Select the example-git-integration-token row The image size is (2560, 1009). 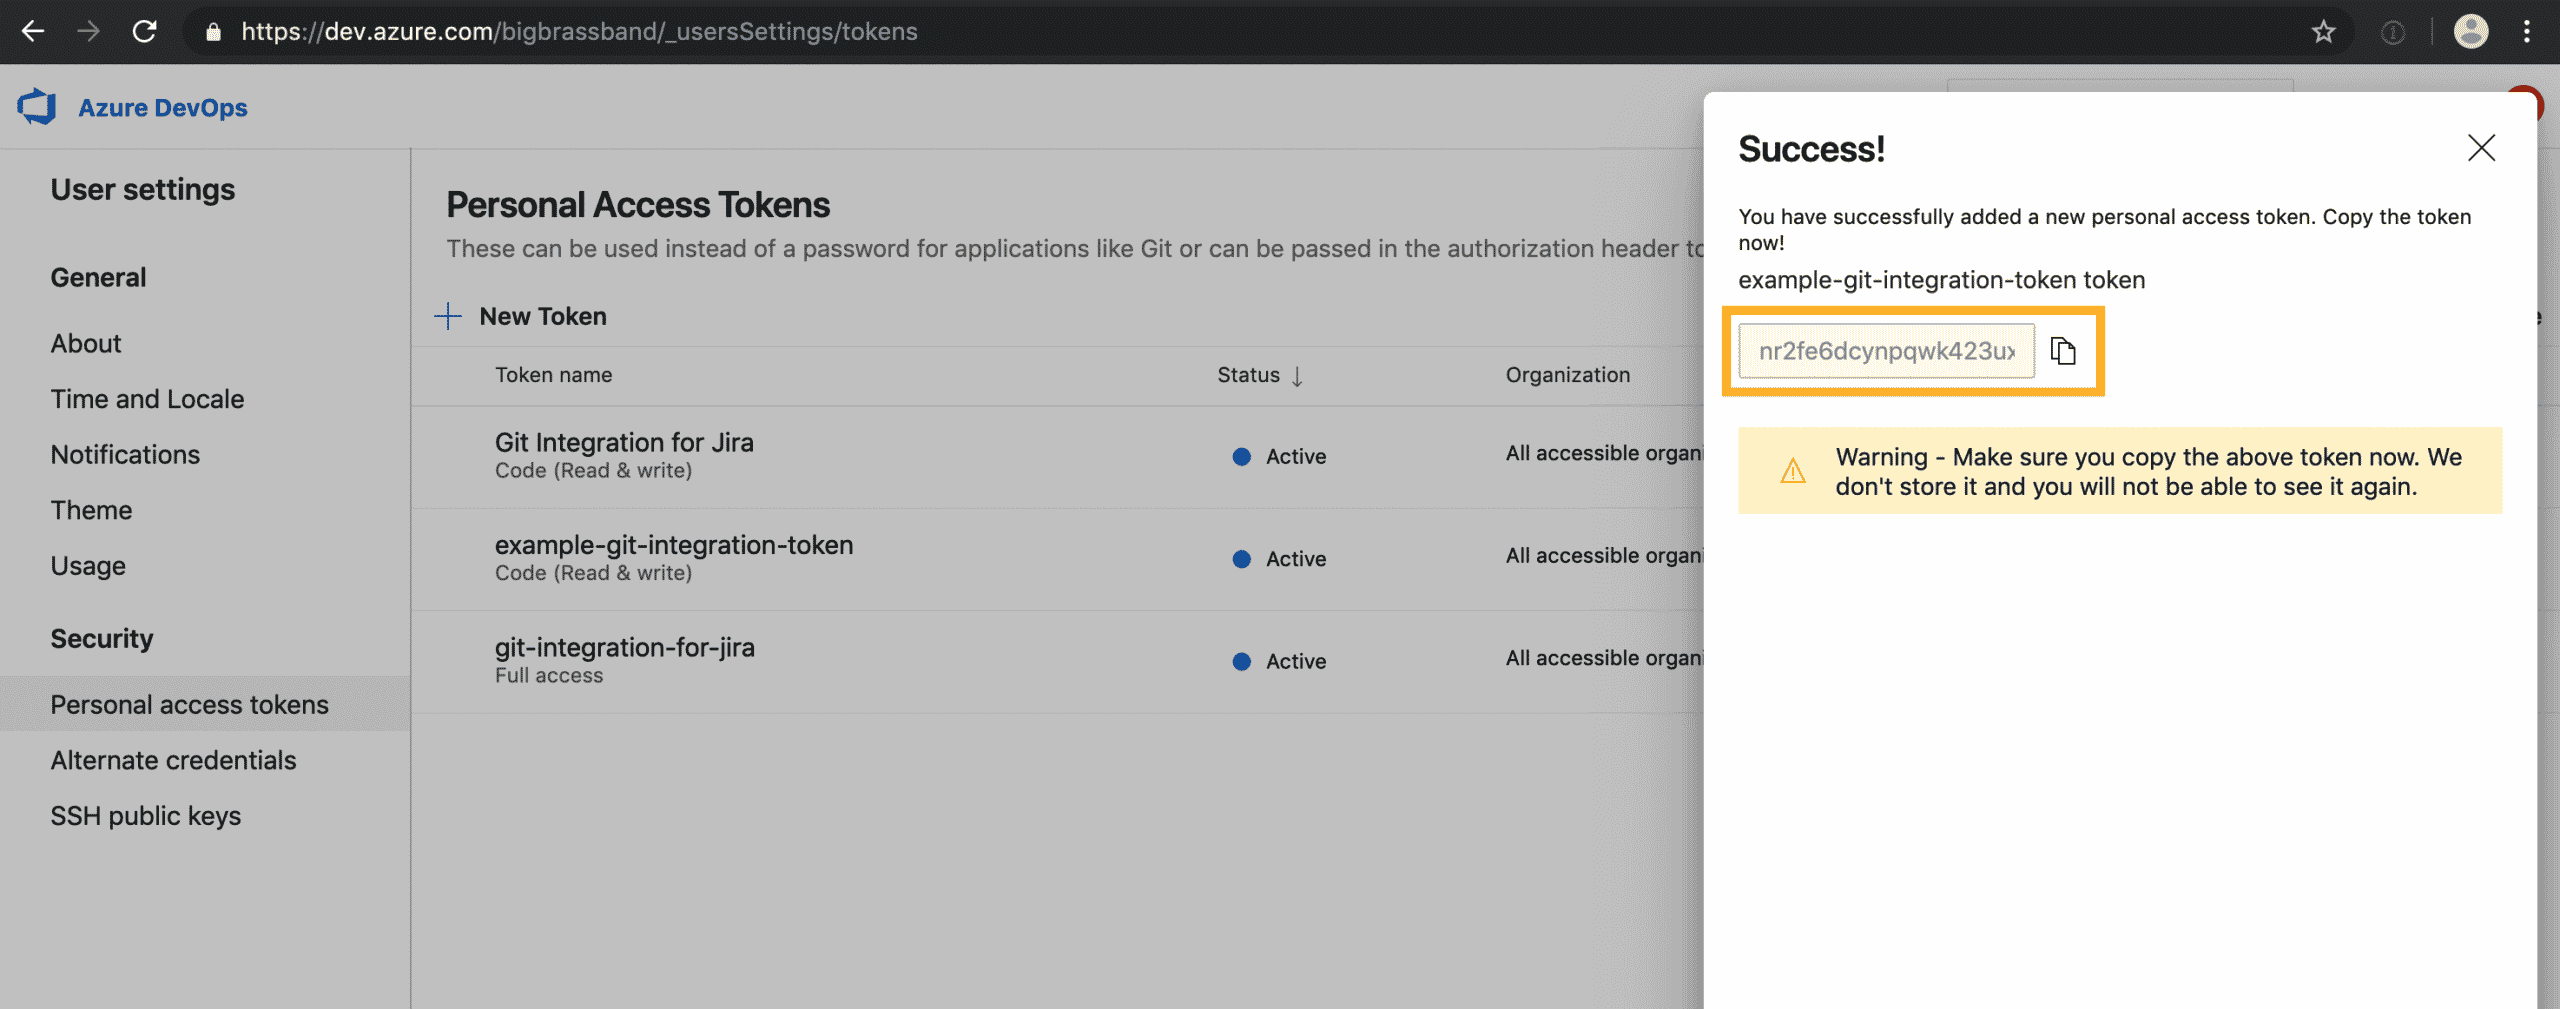(x=1057, y=558)
